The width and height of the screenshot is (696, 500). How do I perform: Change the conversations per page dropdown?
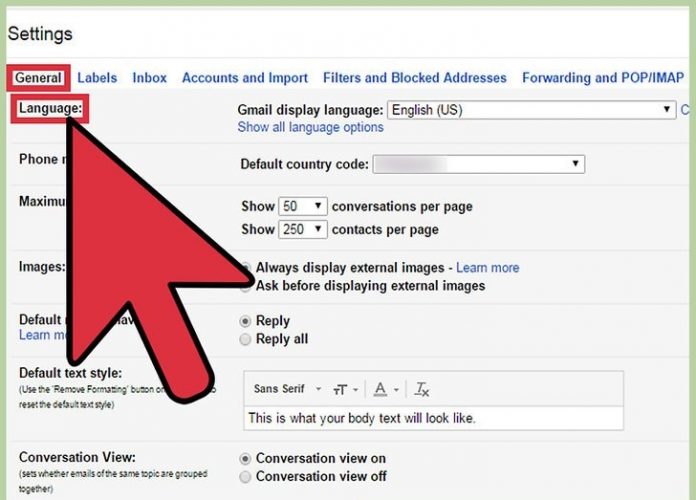coord(303,206)
